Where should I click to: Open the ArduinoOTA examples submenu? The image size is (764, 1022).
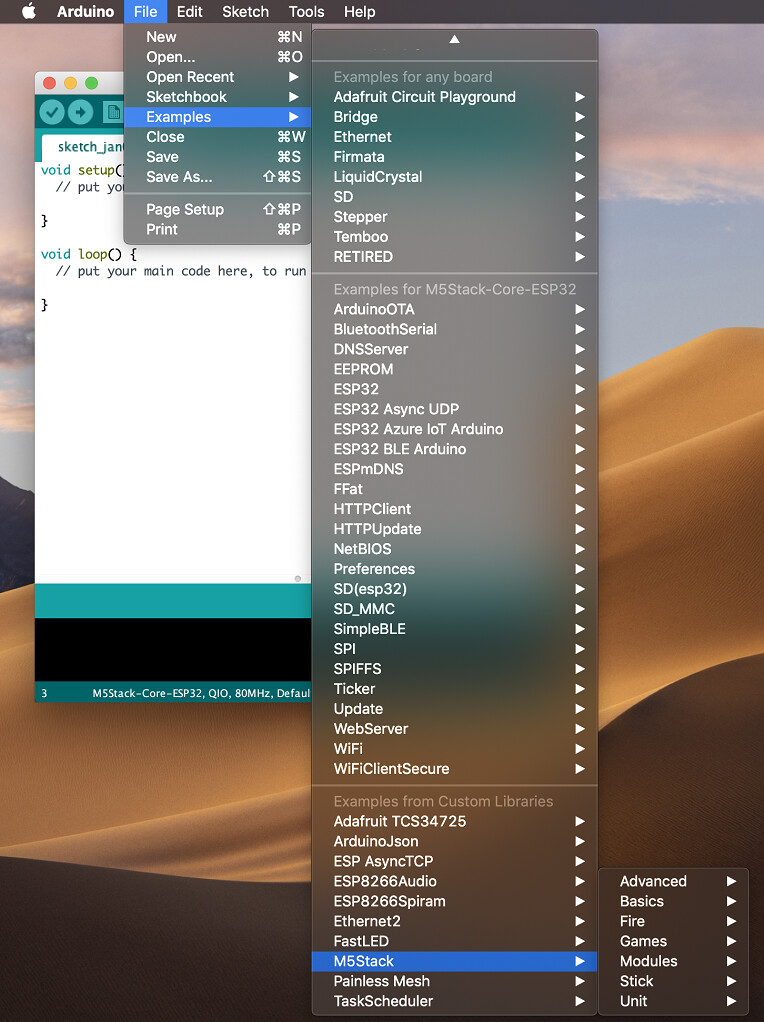click(x=455, y=310)
